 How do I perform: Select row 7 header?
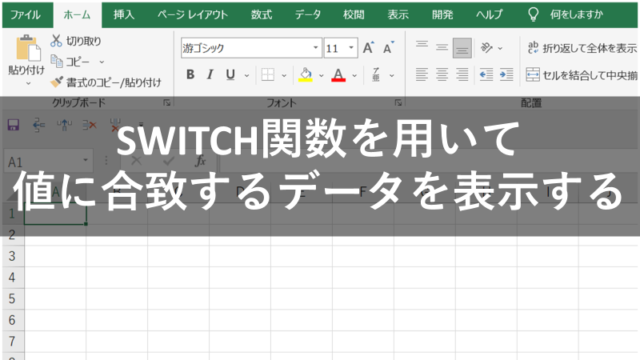[12, 341]
